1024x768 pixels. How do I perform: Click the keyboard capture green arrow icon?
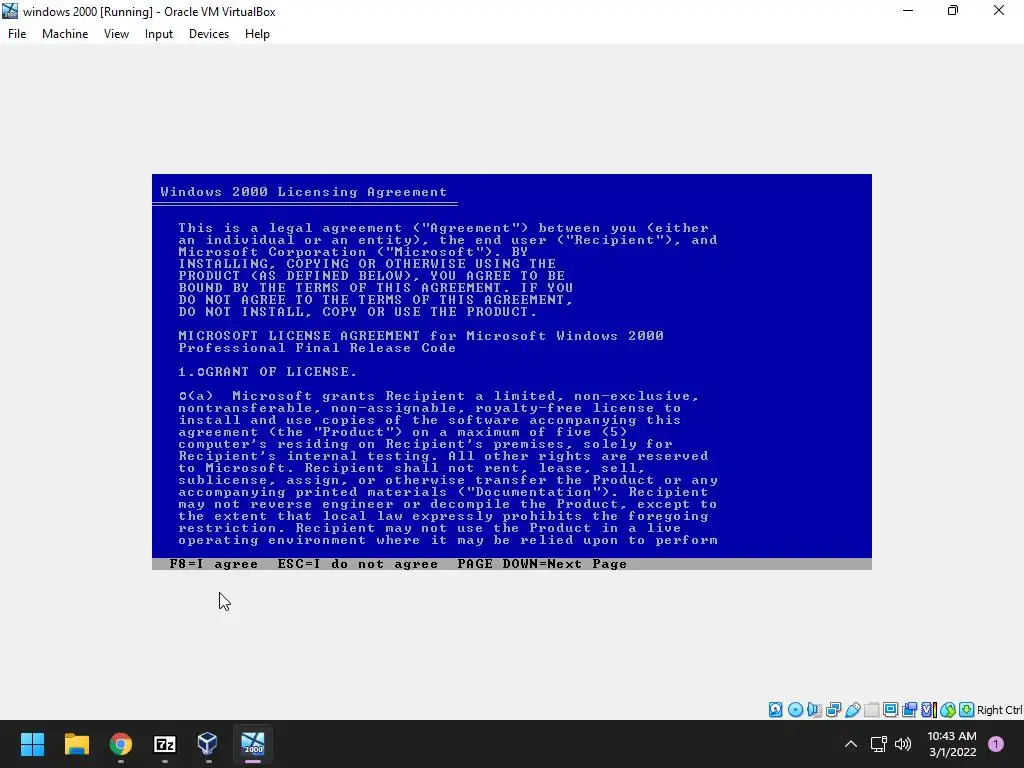967,710
